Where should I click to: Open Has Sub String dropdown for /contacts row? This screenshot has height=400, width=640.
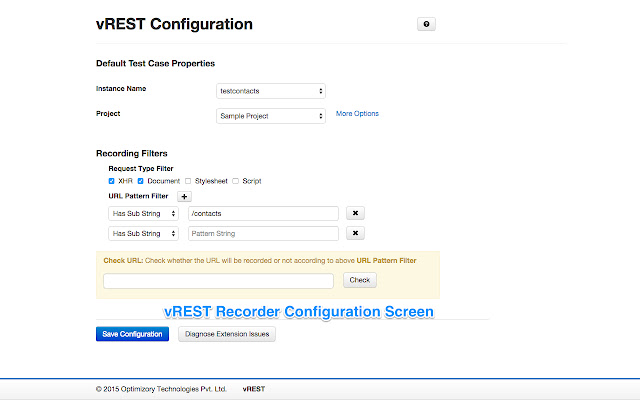[143, 213]
